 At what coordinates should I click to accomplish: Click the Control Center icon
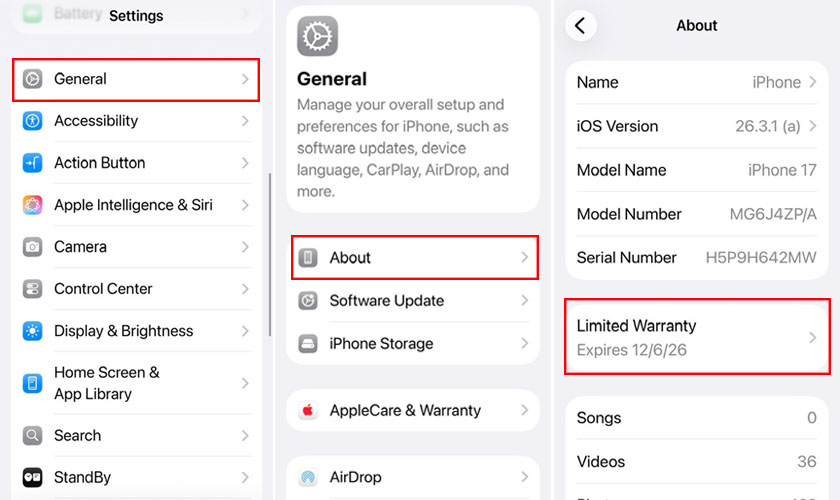(x=32, y=289)
